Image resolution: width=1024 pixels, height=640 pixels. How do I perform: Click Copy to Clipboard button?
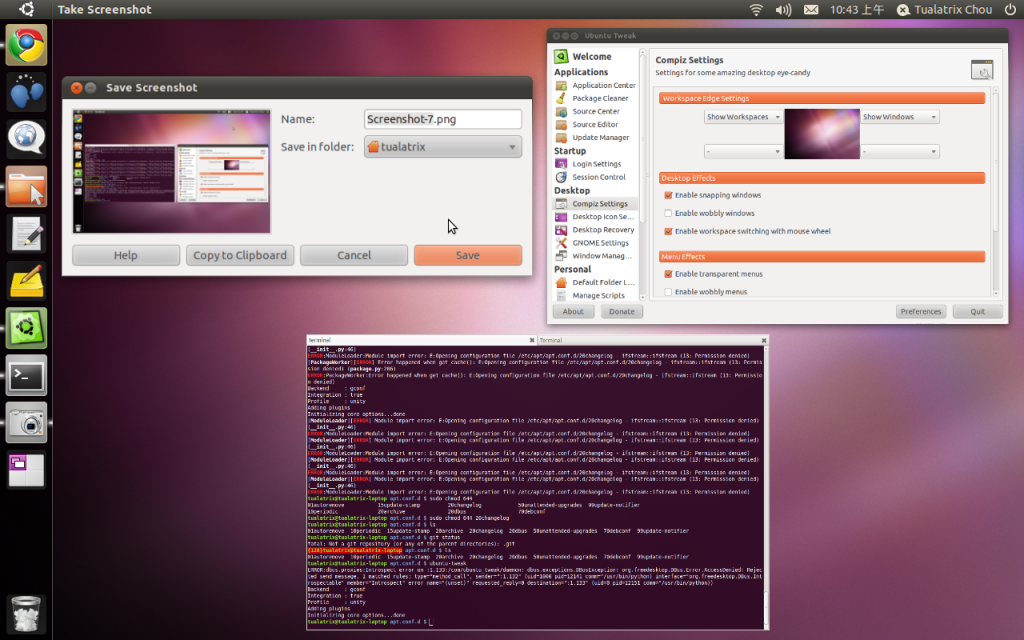(240, 255)
